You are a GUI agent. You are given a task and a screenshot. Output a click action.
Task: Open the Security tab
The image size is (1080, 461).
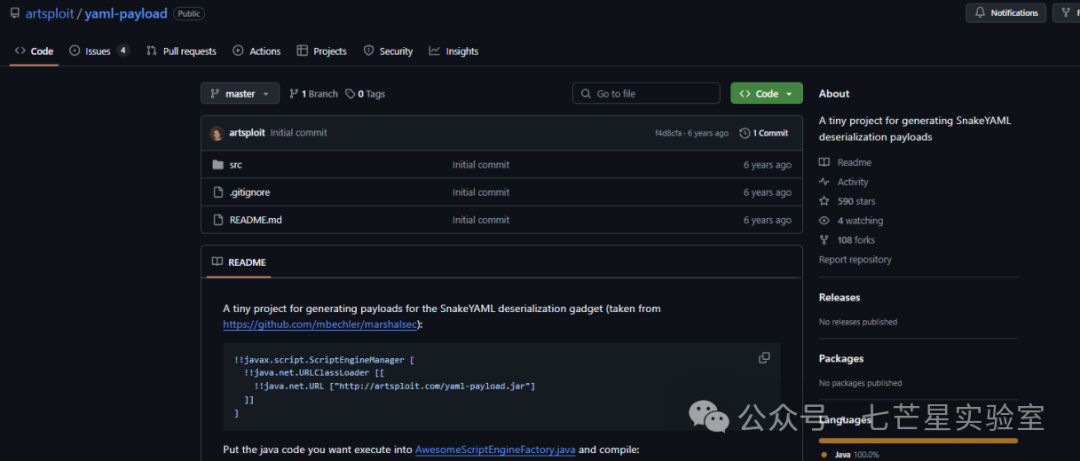pos(388,51)
